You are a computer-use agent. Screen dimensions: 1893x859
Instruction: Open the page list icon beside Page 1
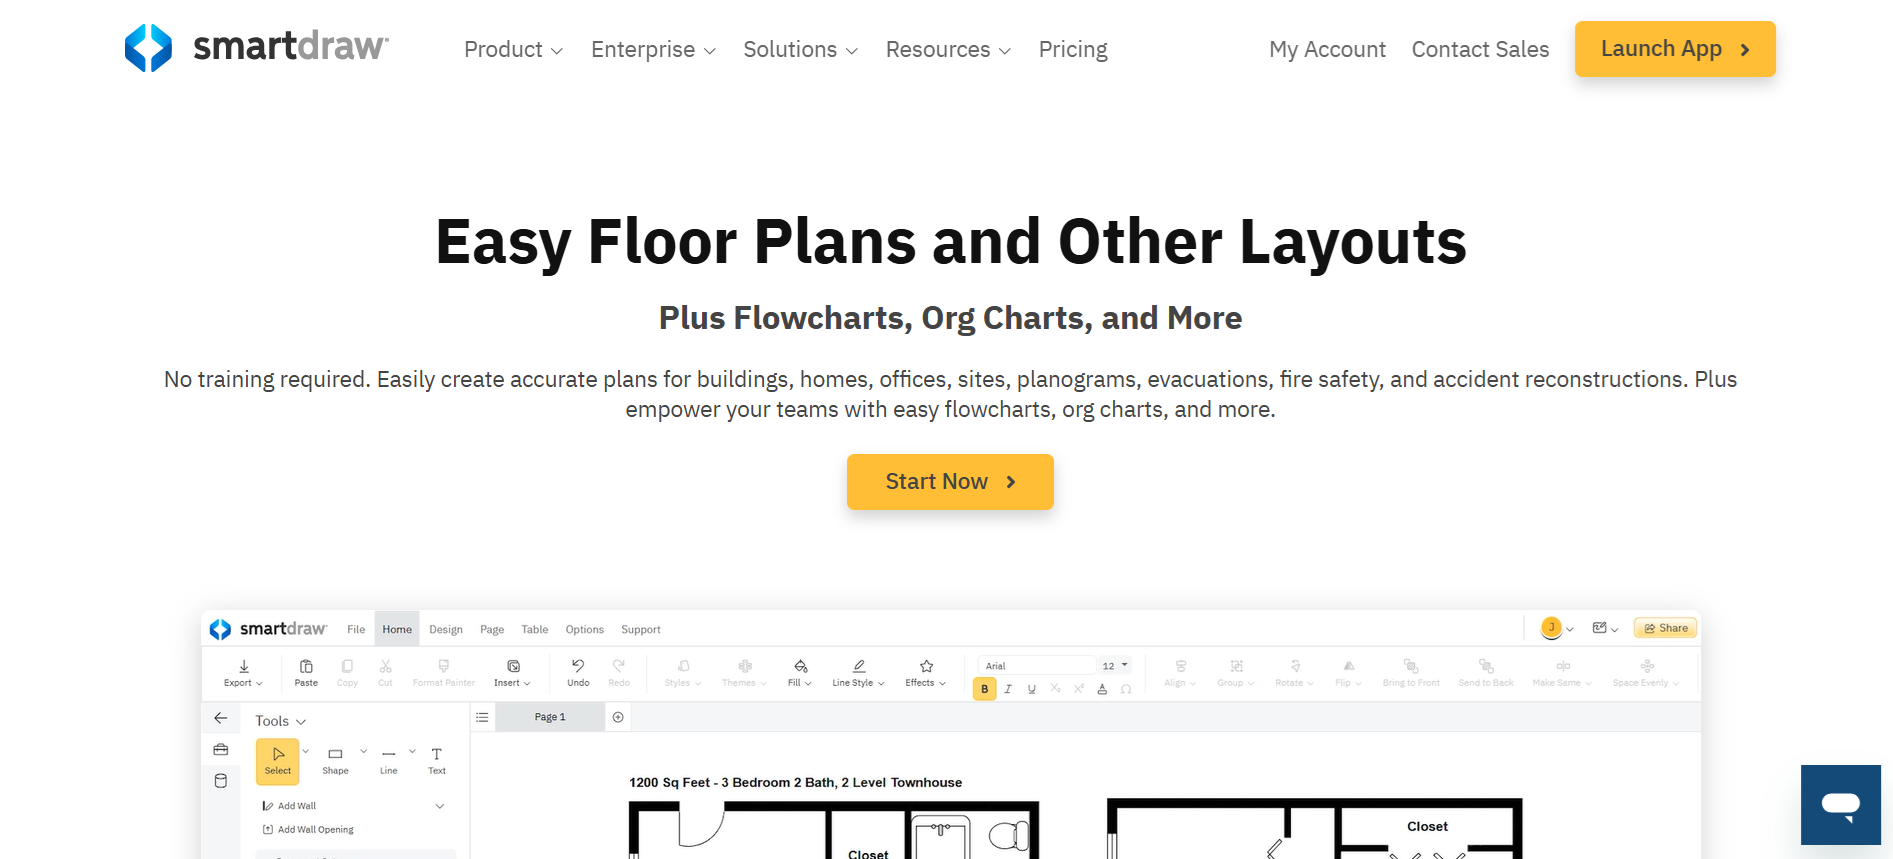click(482, 717)
